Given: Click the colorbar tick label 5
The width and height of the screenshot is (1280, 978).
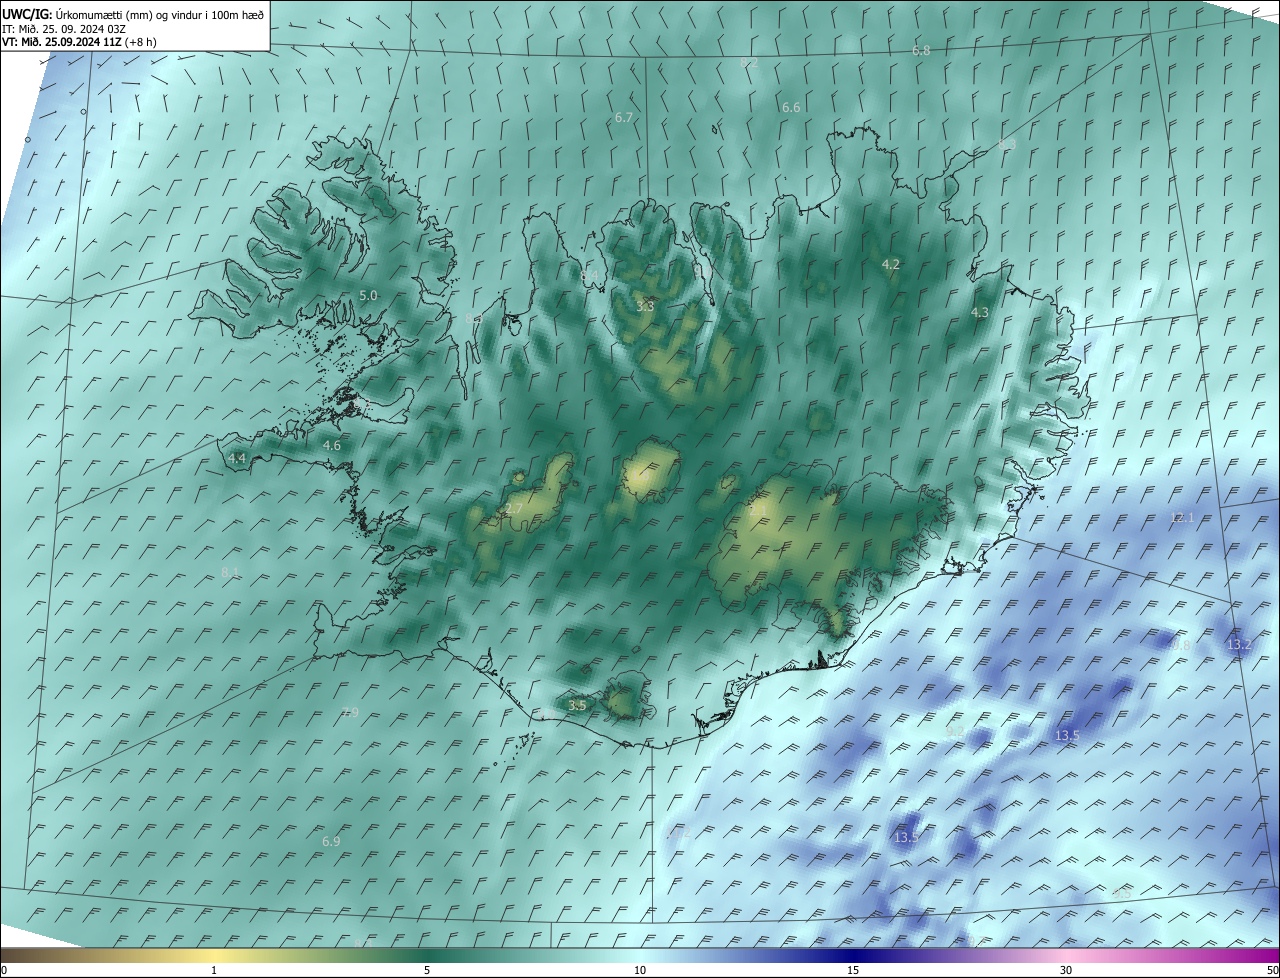Looking at the screenshot, I should (427, 971).
